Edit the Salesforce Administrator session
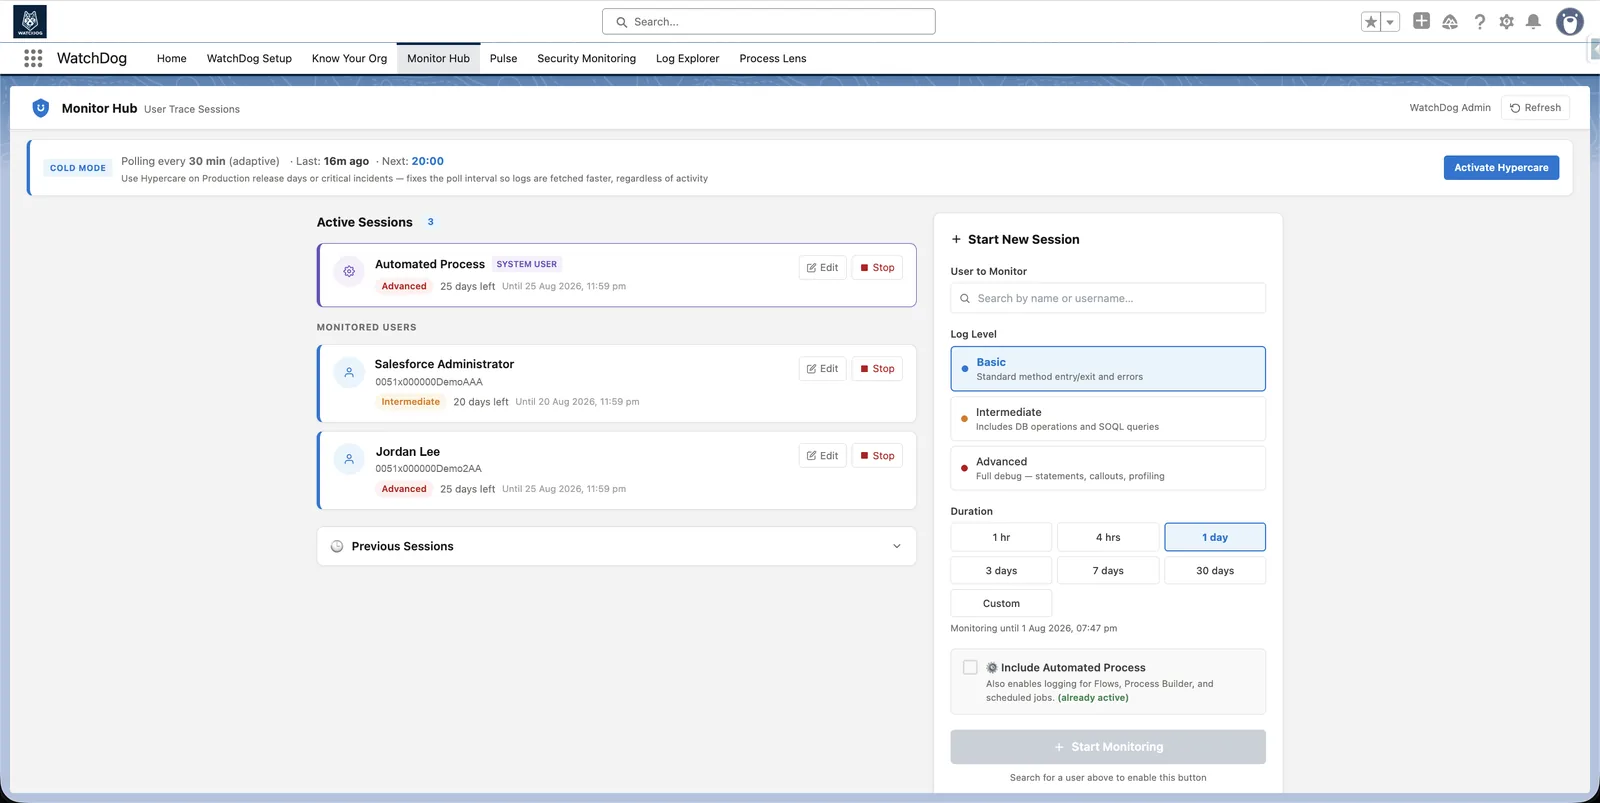Screen dimensions: 1600x803 click(823, 368)
